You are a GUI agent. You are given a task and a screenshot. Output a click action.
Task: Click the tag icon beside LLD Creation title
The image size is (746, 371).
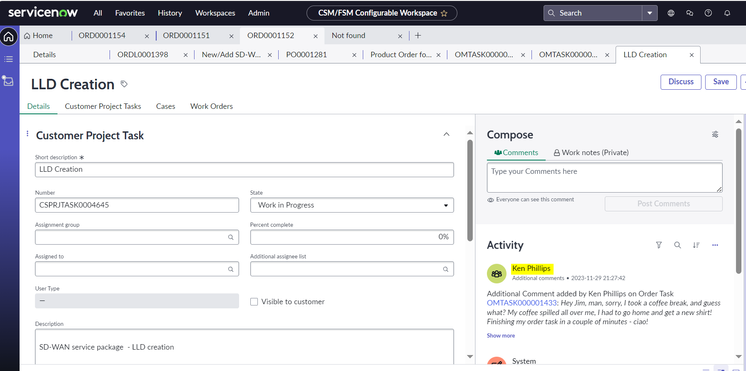tap(124, 84)
